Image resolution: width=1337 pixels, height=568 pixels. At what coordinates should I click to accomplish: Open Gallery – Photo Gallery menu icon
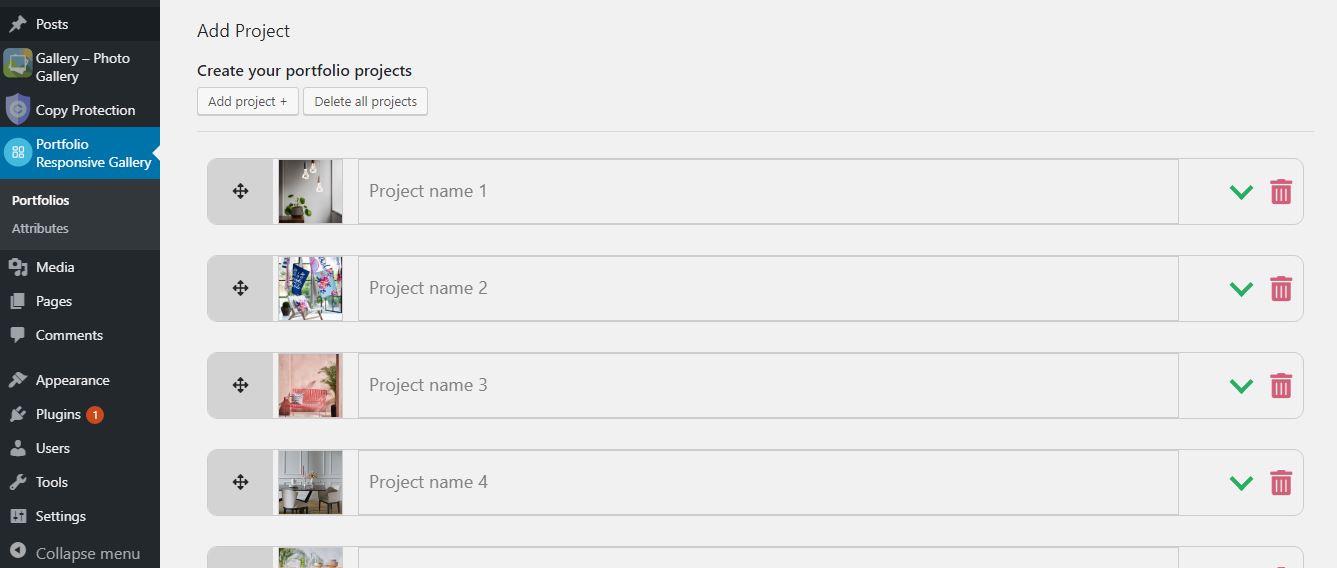(x=18, y=64)
